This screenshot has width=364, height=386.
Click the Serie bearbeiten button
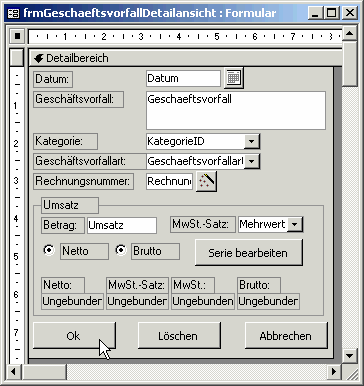click(x=249, y=252)
